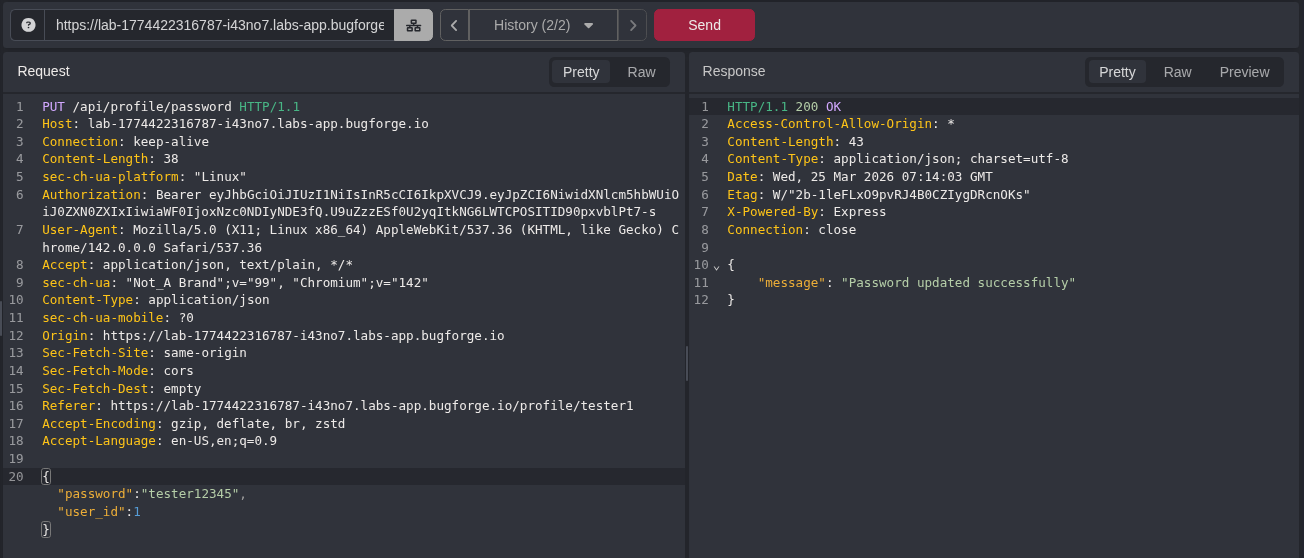Screen dimensions: 1304x558
Task: Open the Response Preview tab
Action: tap(1244, 72)
